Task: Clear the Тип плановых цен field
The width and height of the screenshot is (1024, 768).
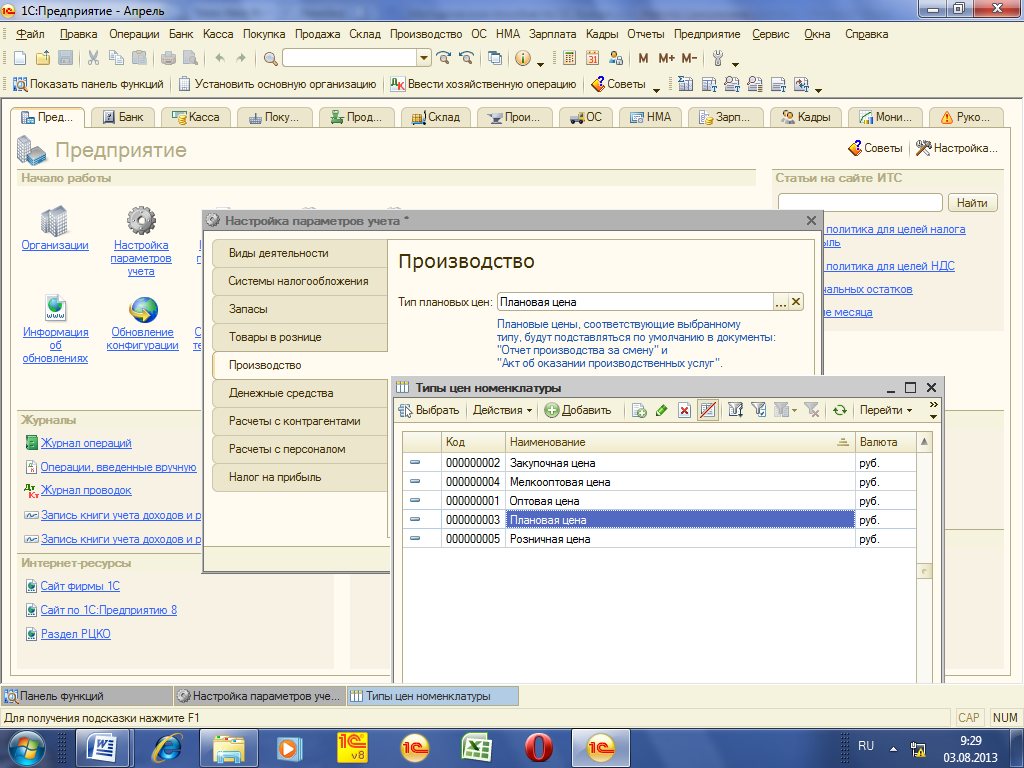Action: (x=796, y=302)
